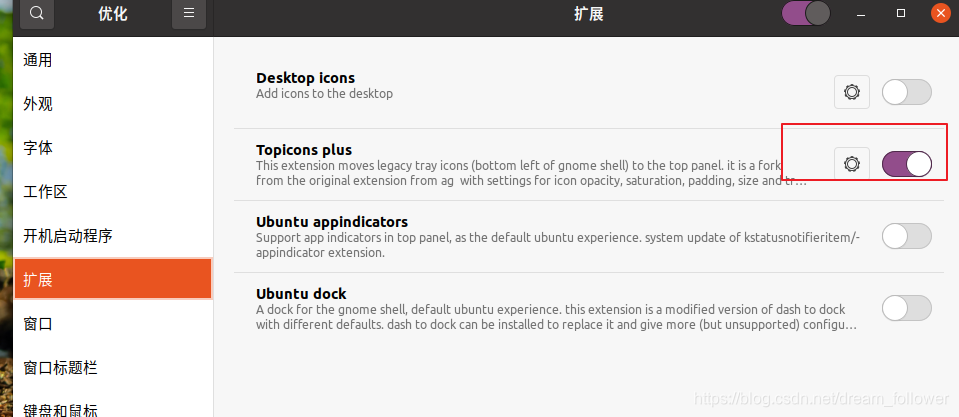Select the highlighted 扩展 sidebar item
The image size is (959, 417).
point(113,279)
